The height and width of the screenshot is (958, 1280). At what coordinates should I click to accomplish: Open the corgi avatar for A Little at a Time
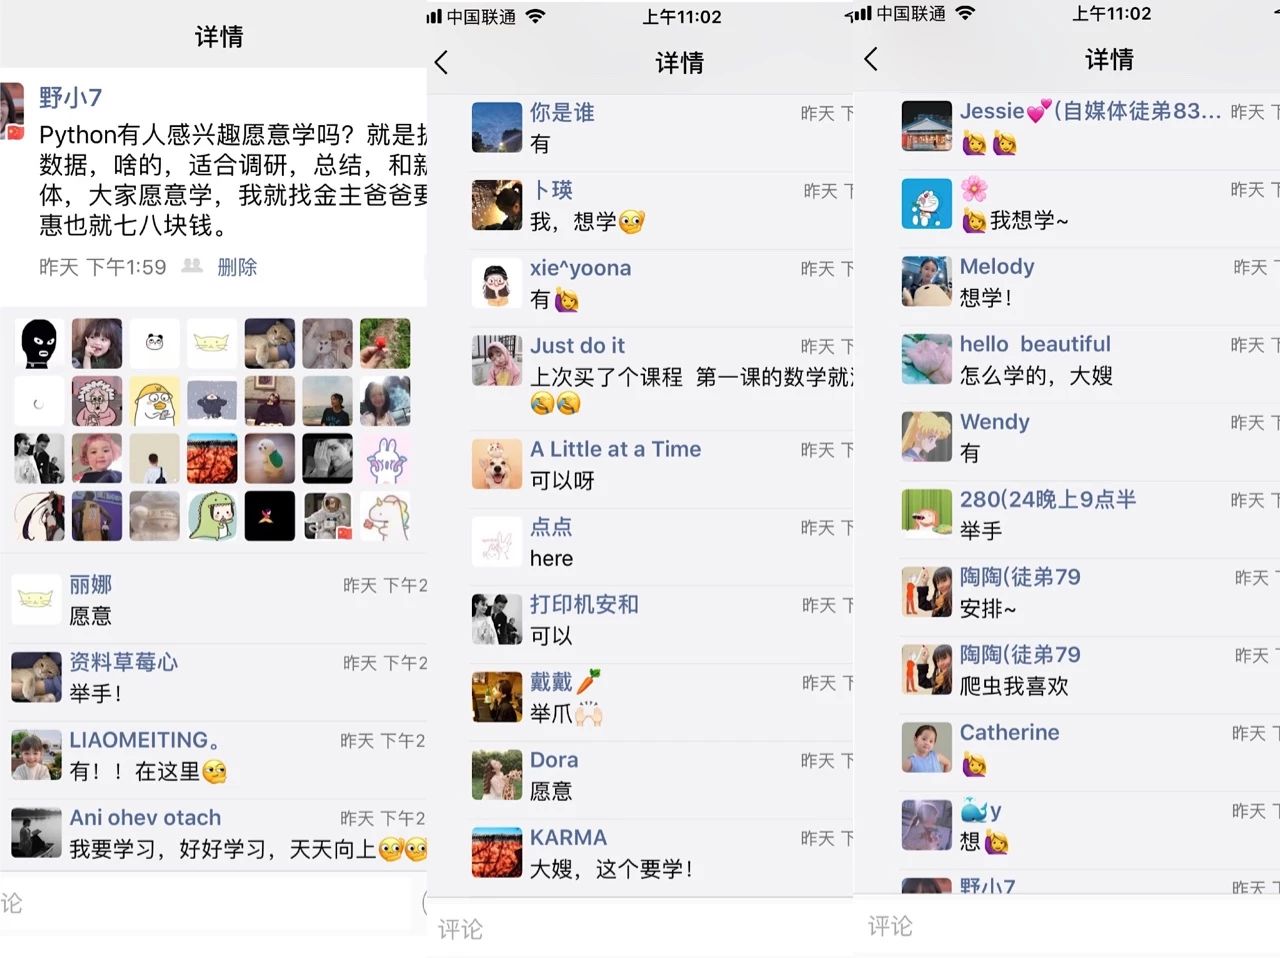497,464
